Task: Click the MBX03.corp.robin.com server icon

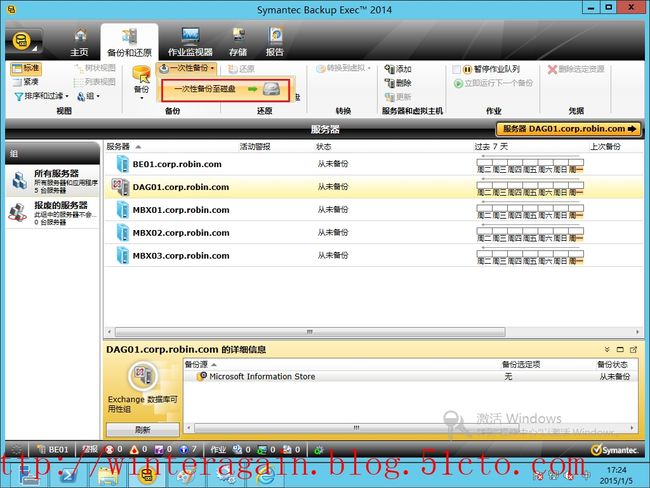Action: point(123,255)
